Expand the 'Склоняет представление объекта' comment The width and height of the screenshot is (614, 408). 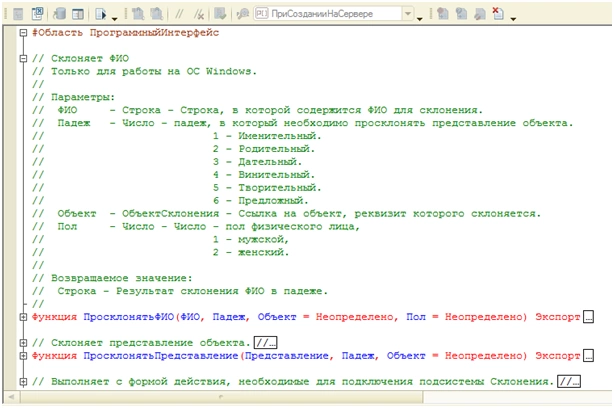(23, 343)
